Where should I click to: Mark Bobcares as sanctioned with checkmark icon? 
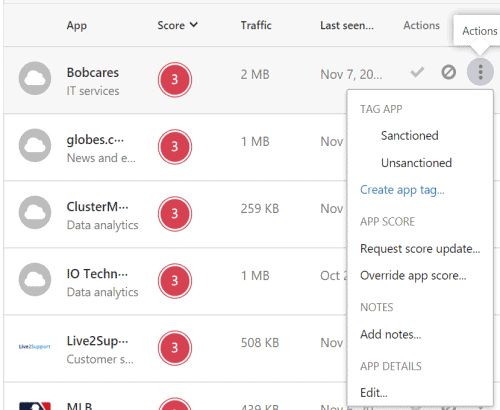point(417,72)
